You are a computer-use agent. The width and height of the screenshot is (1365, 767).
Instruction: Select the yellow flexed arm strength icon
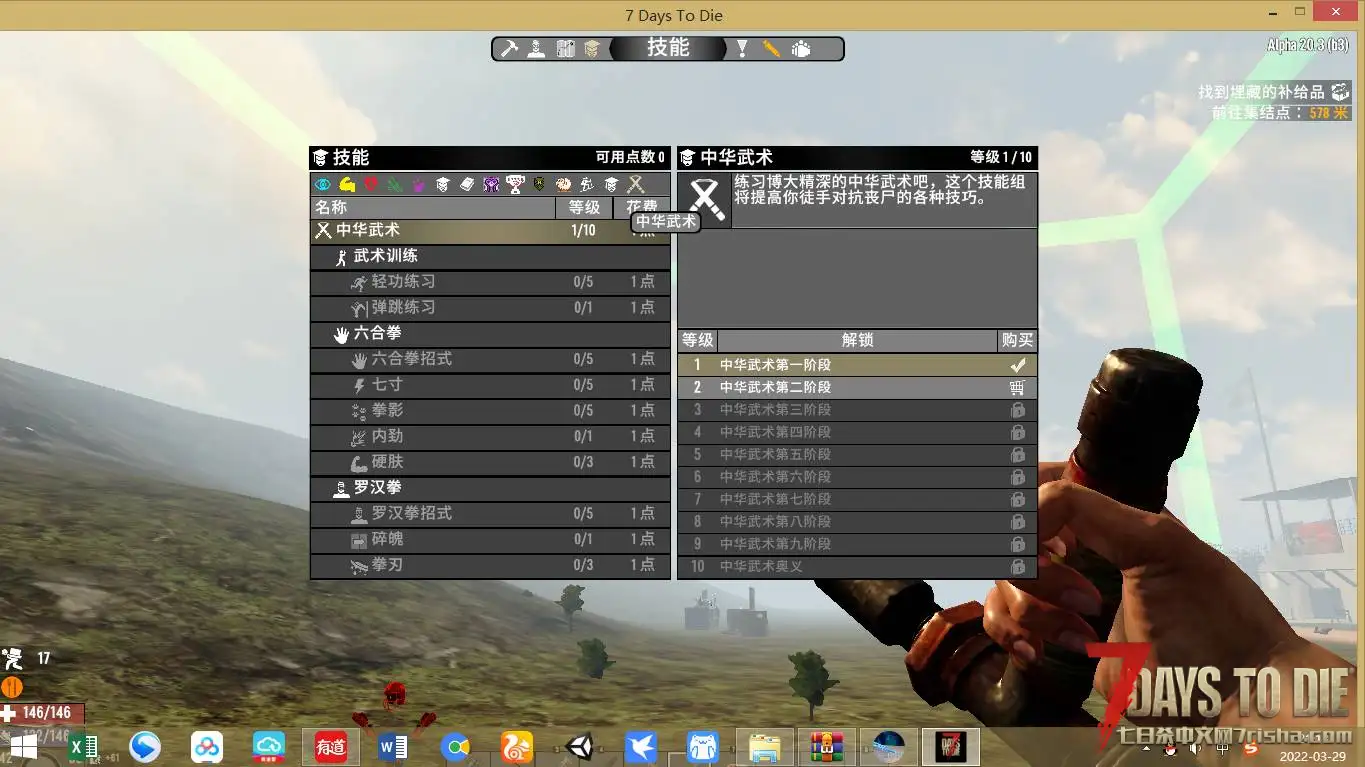(x=347, y=184)
